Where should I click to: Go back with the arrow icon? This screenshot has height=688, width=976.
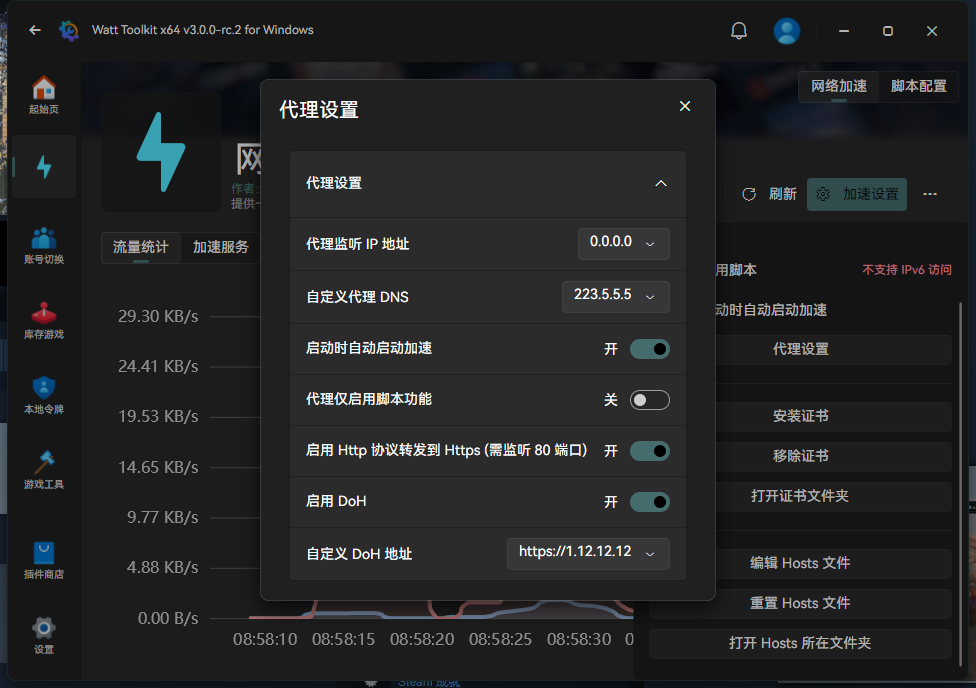click(x=35, y=30)
